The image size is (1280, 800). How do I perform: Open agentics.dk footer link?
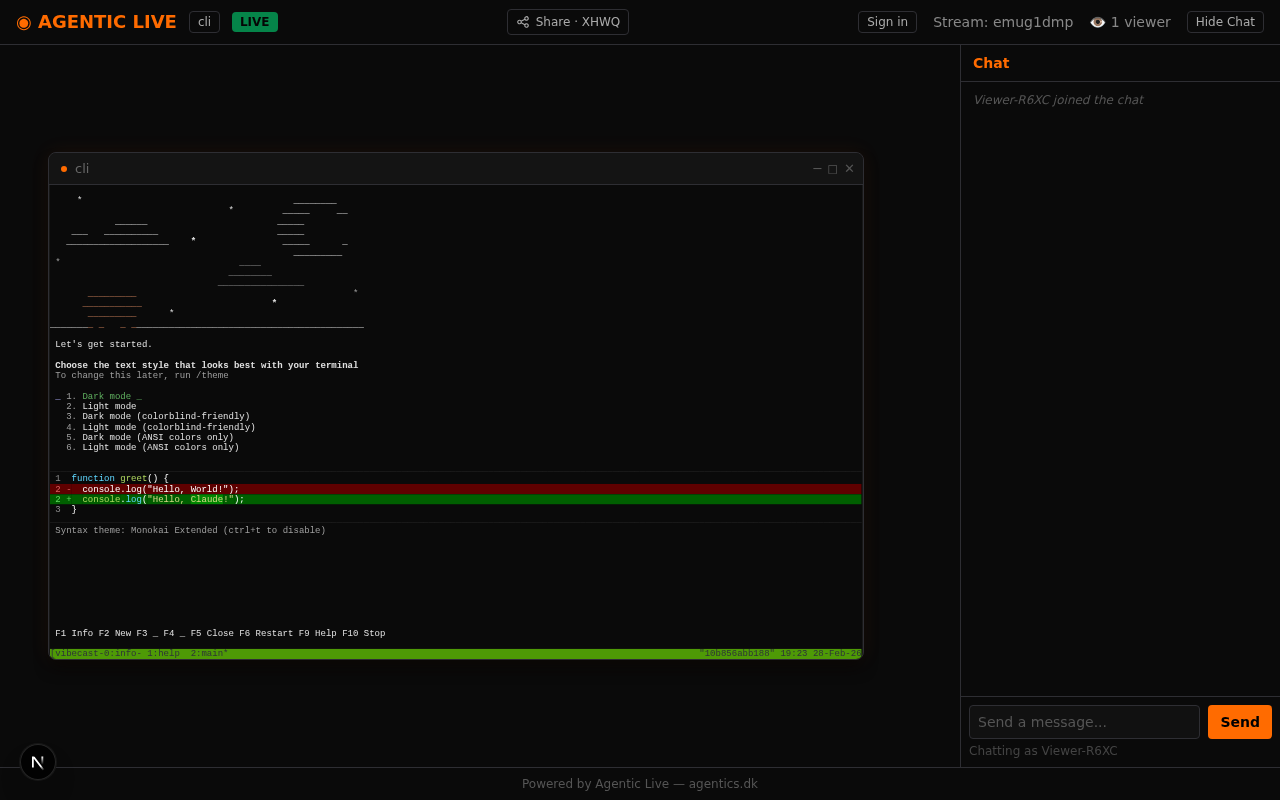pos(723,784)
